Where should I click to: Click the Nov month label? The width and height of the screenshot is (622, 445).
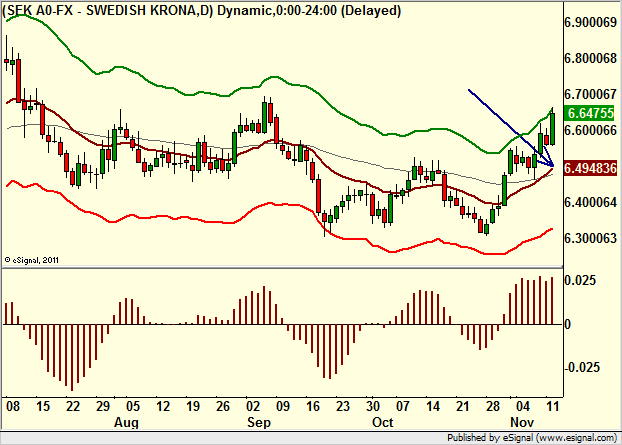[x=522, y=422]
